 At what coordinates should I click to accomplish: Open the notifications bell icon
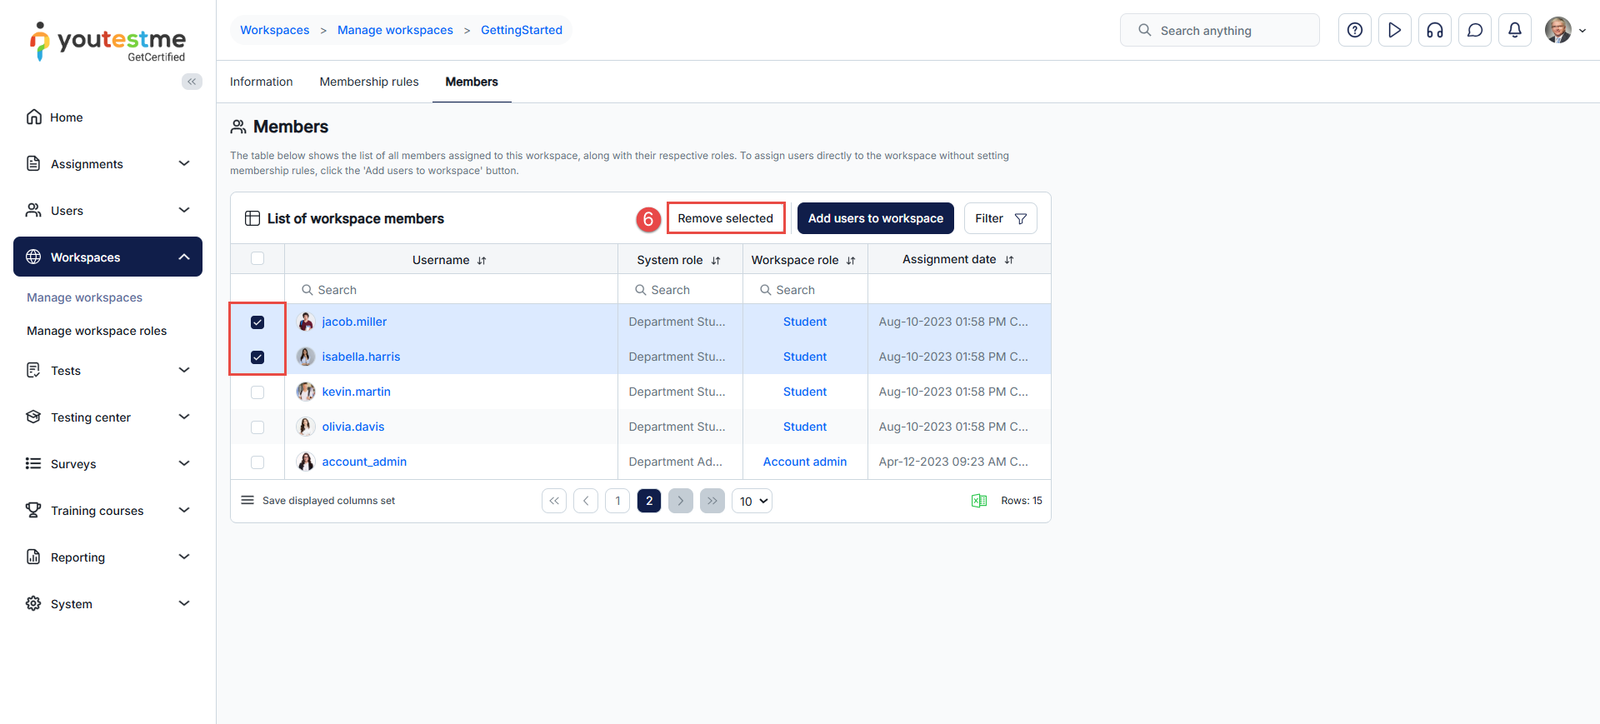point(1514,30)
